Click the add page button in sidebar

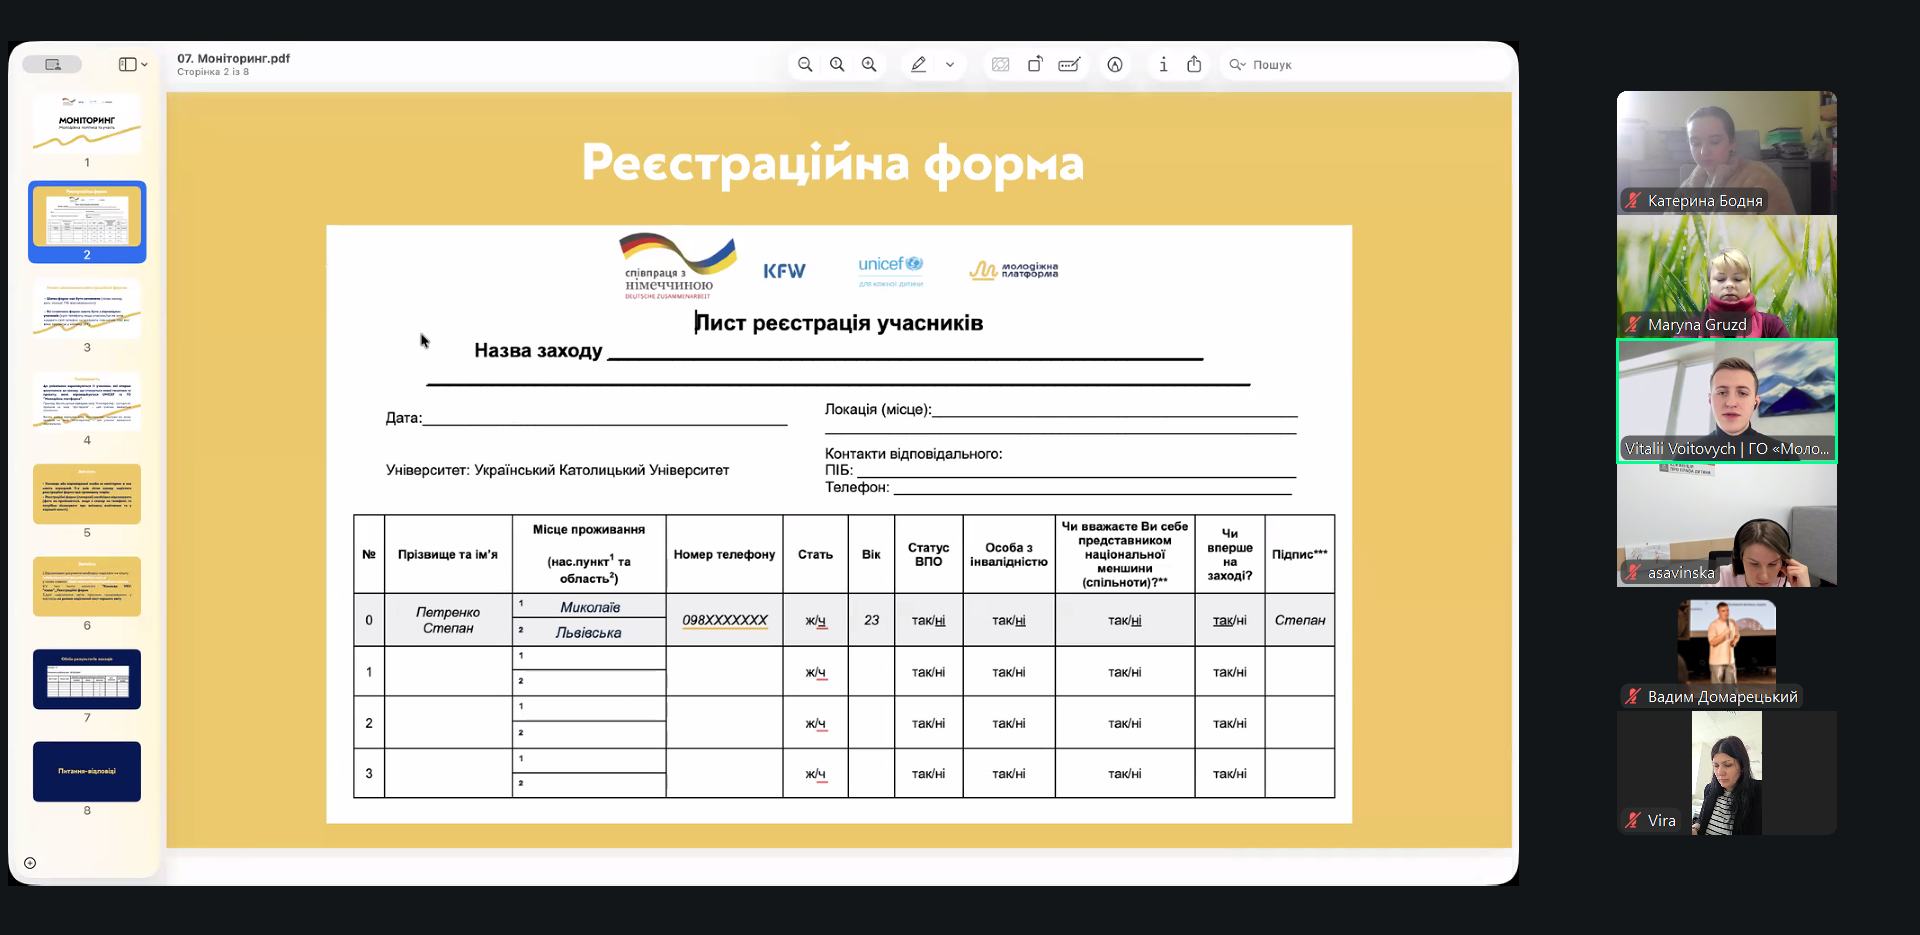(30, 863)
